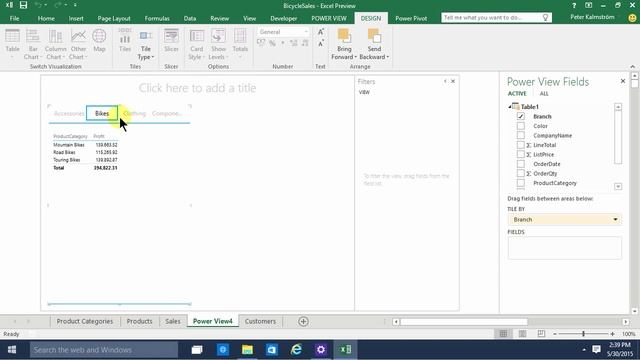The width and height of the screenshot is (640, 360).
Task: Collapse the ribbon with the chevron
Action: coord(633,67)
